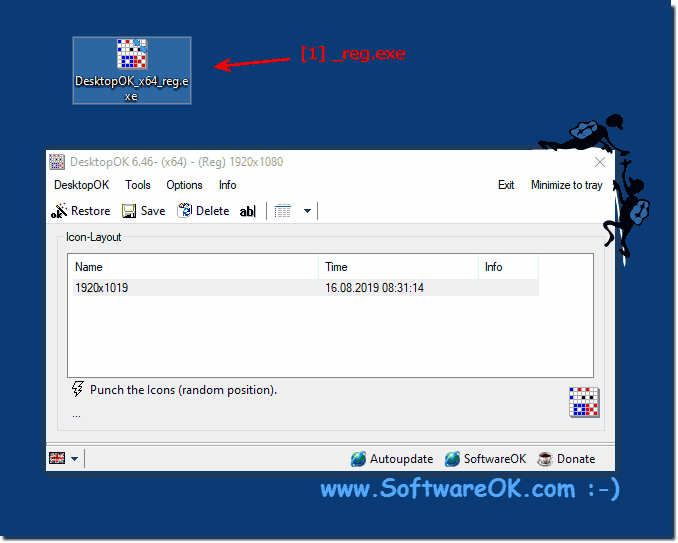678x543 pixels.
Task: Close the DesktopOK window
Action: pos(600,162)
